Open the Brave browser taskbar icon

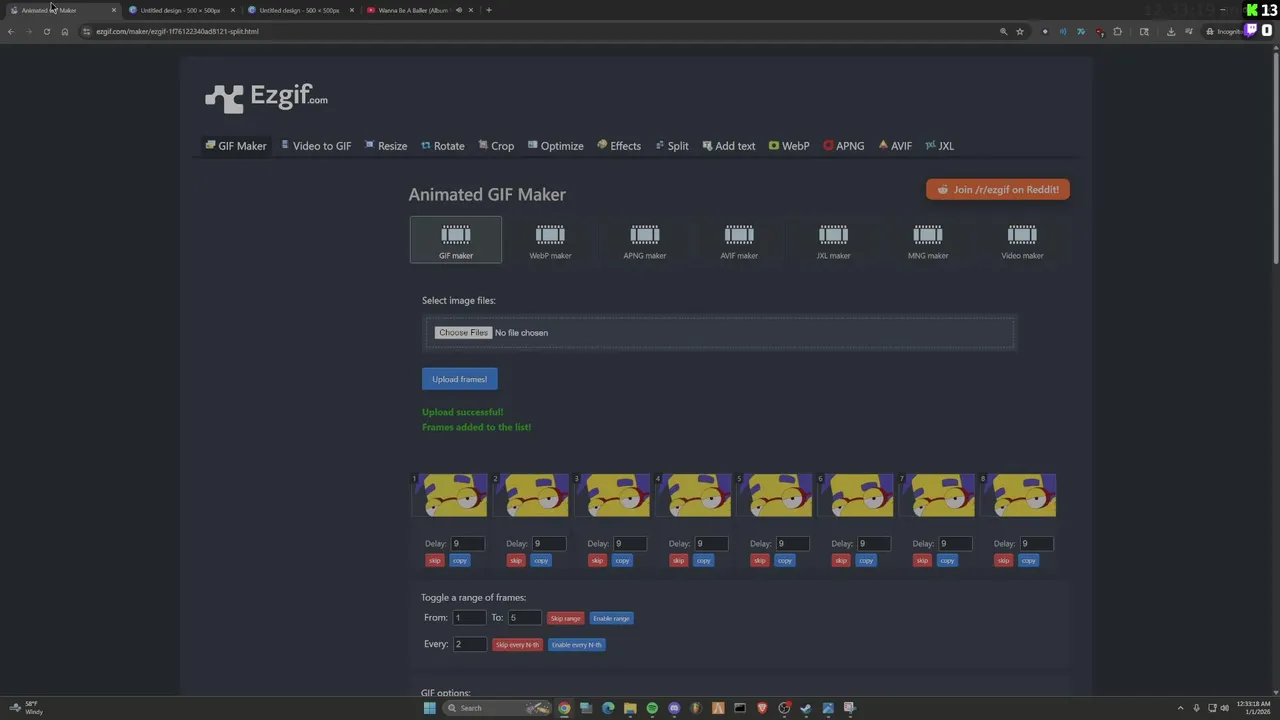tap(762, 708)
